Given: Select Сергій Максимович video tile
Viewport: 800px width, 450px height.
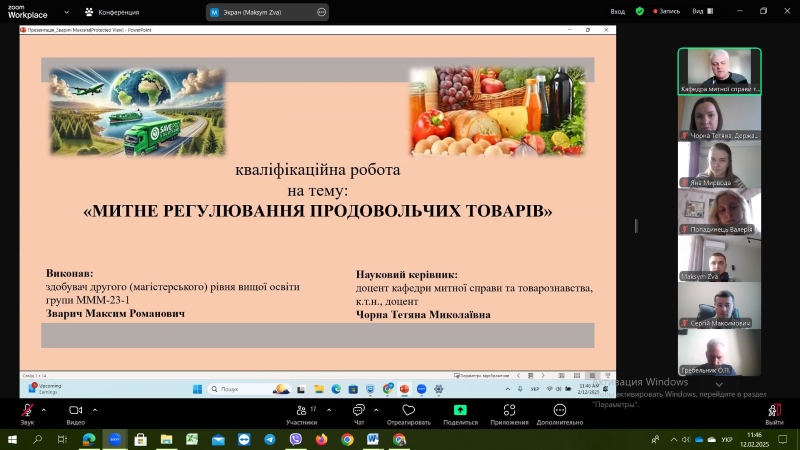Looking at the screenshot, I should point(719,306).
